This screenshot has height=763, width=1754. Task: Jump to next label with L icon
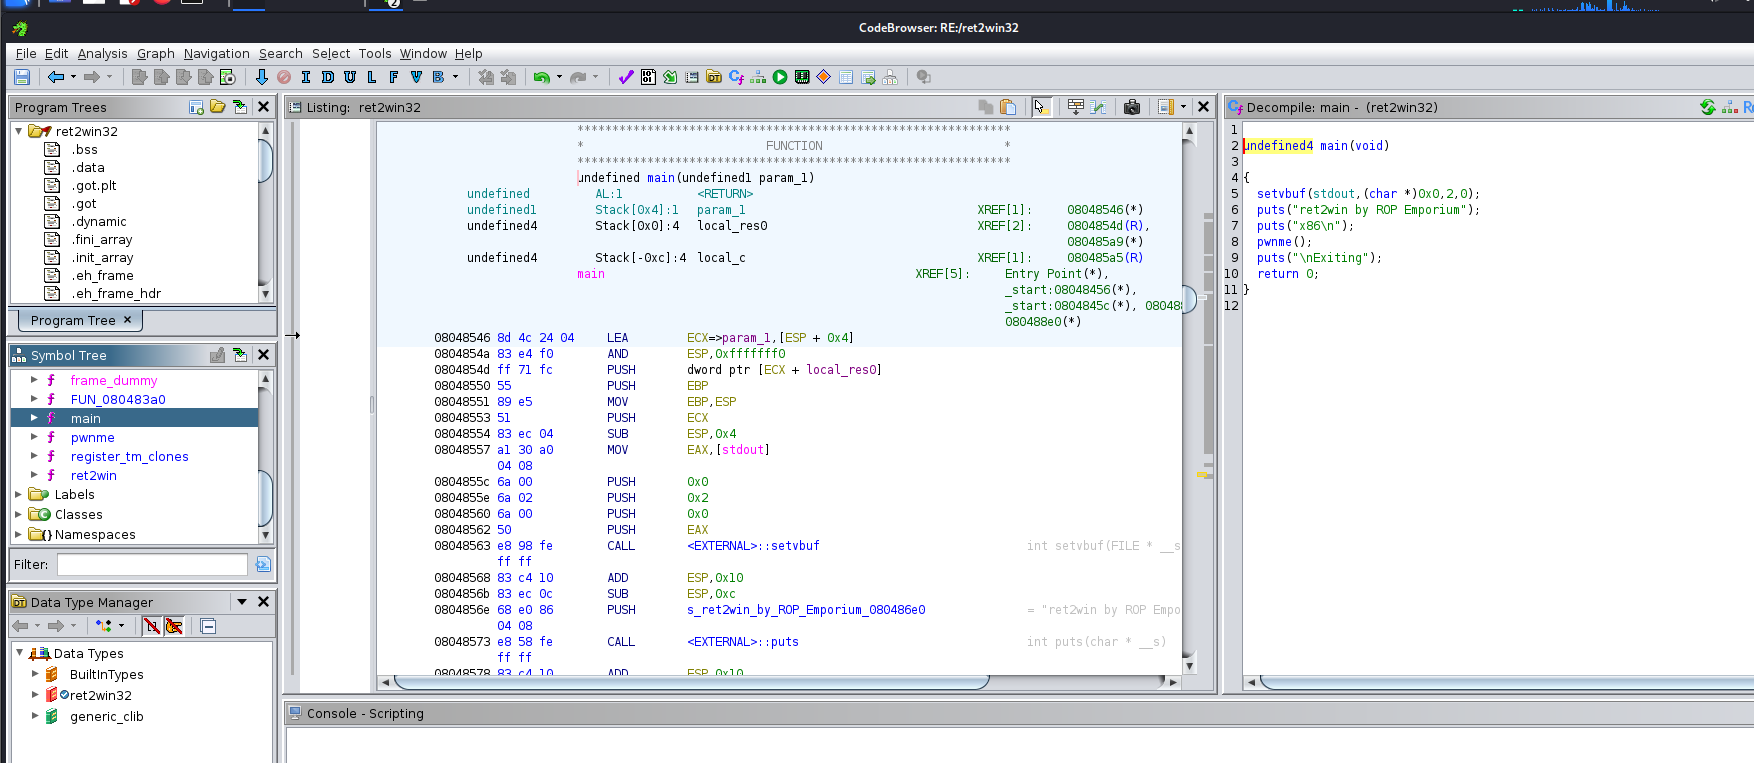[x=372, y=77]
